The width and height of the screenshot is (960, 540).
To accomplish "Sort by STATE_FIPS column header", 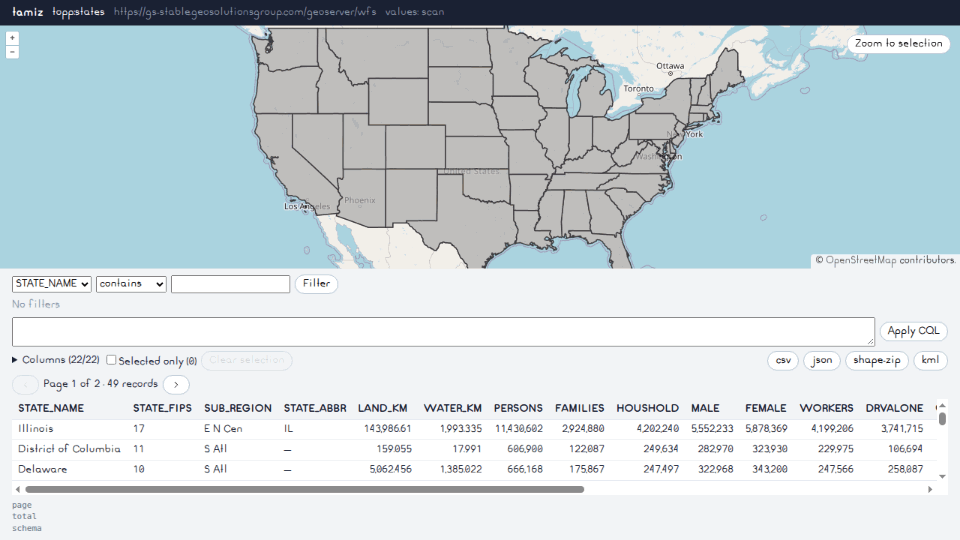I will pyautogui.click(x=162, y=408).
